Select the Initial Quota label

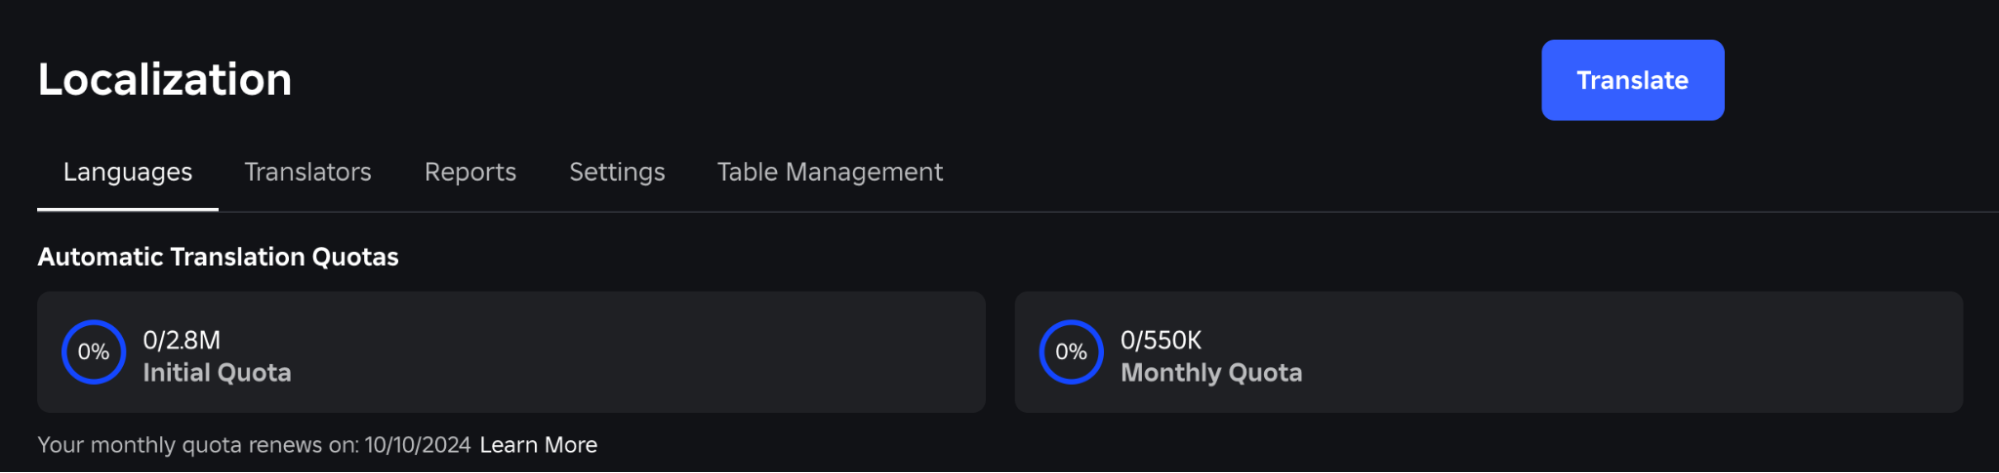(217, 373)
